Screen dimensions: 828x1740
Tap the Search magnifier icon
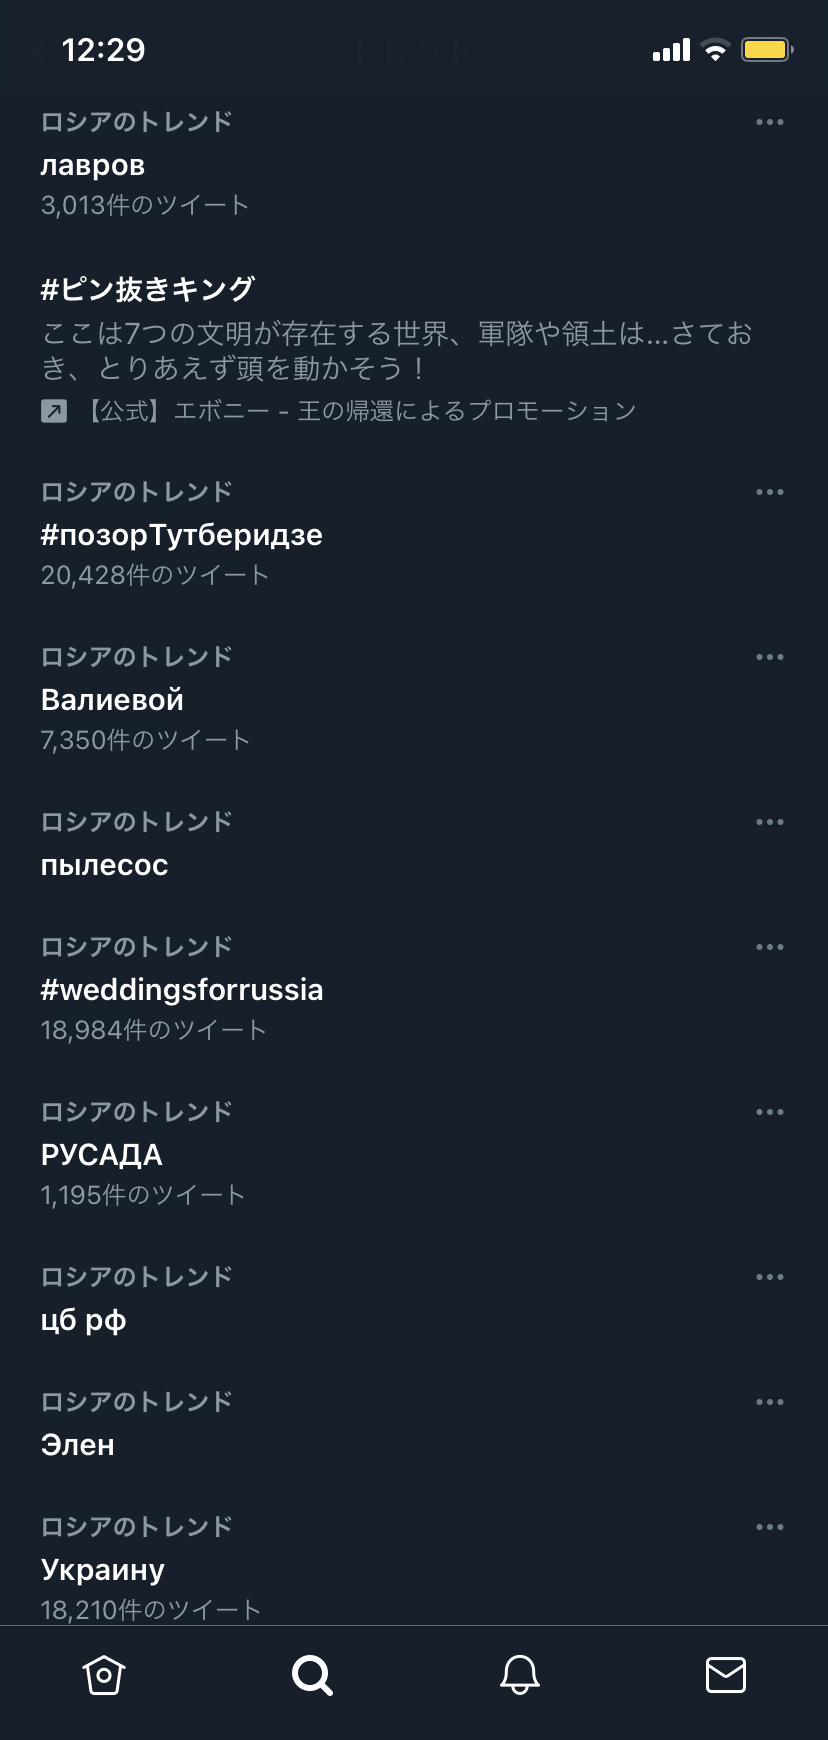tap(312, 1675)
